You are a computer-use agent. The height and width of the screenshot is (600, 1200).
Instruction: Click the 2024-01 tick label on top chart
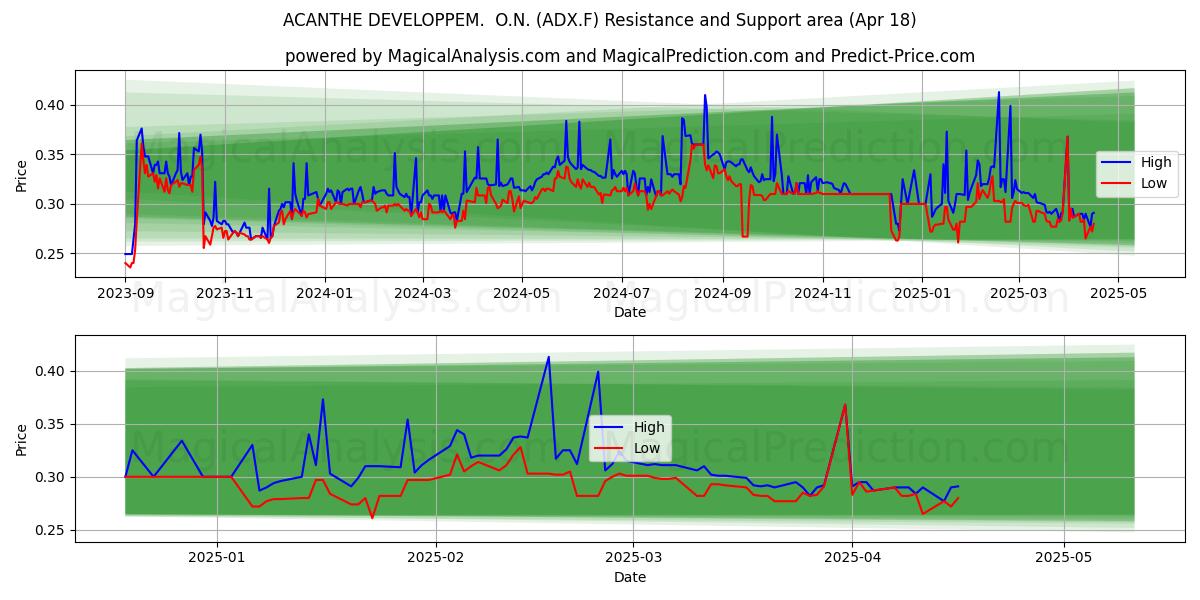pos(324,294)
